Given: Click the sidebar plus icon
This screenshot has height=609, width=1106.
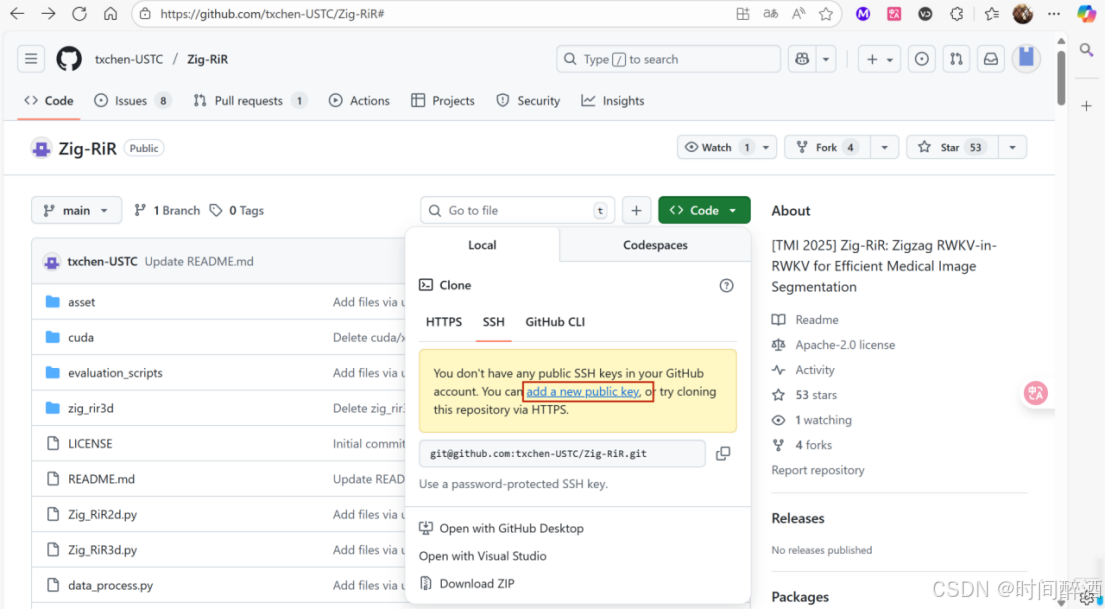Looking at the screenshot, I should (x=1086, y=106).
